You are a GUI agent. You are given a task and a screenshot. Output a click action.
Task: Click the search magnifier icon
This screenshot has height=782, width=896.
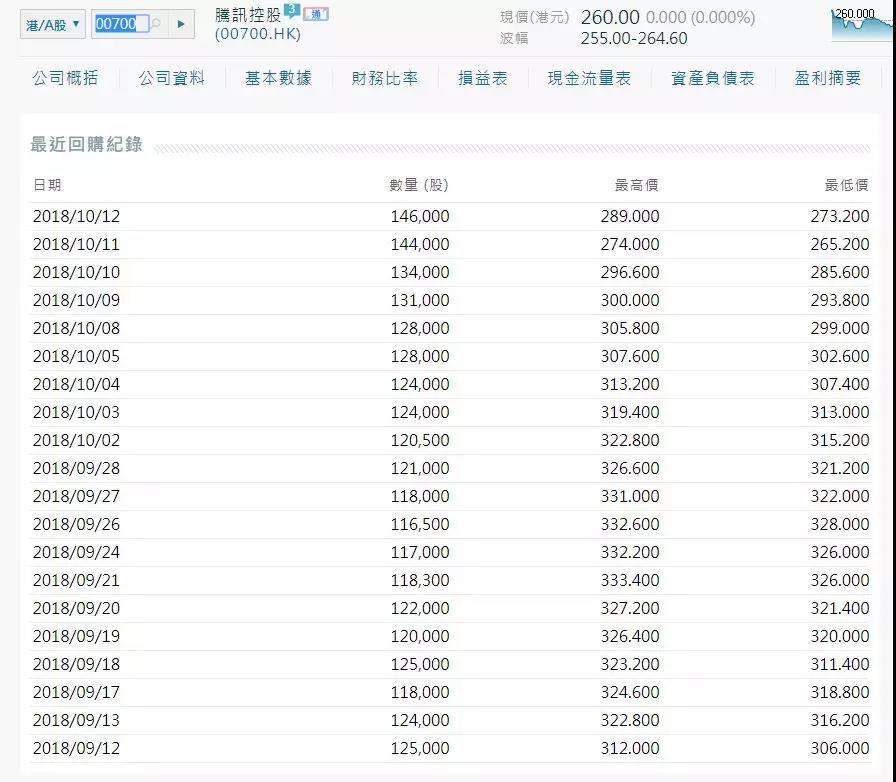pos(156,24)
